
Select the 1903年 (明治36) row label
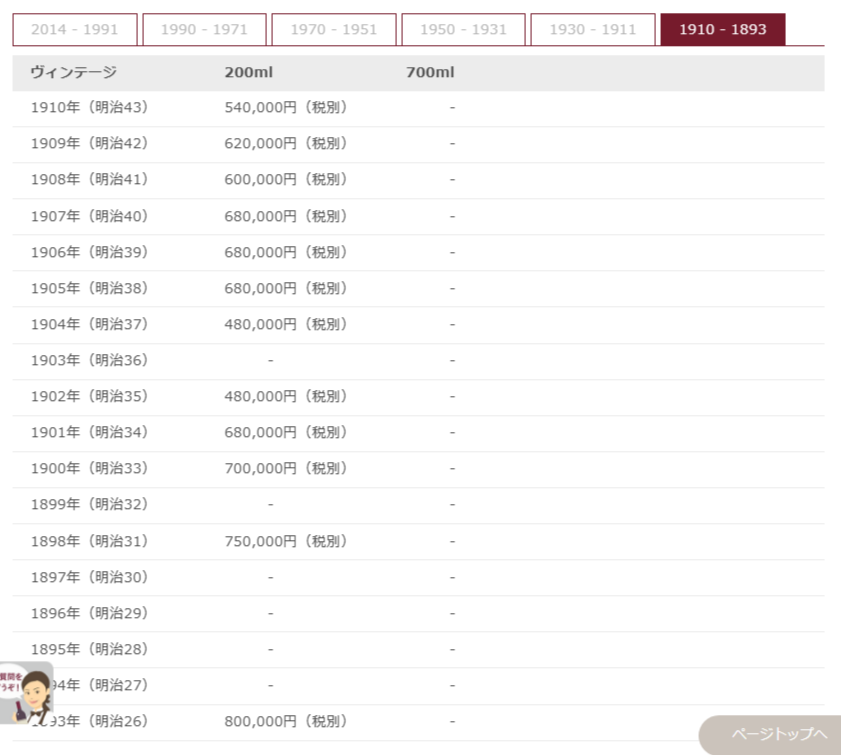click(x=89, y=360)
